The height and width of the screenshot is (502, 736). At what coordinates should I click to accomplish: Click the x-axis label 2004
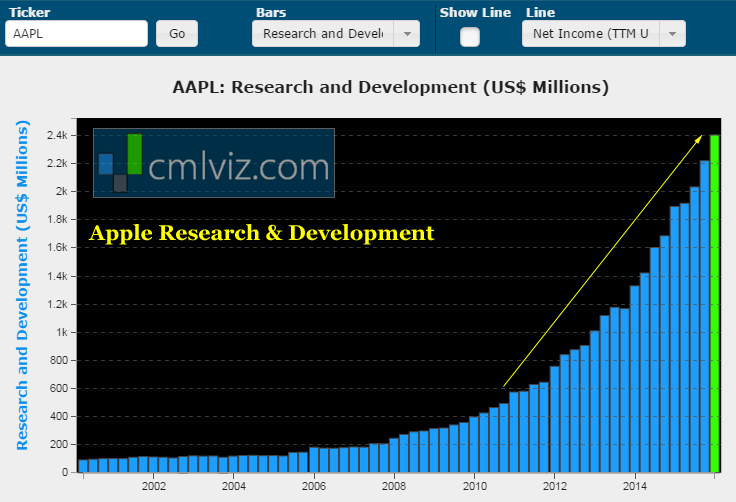pyautogui.click(x=234, y=486)
